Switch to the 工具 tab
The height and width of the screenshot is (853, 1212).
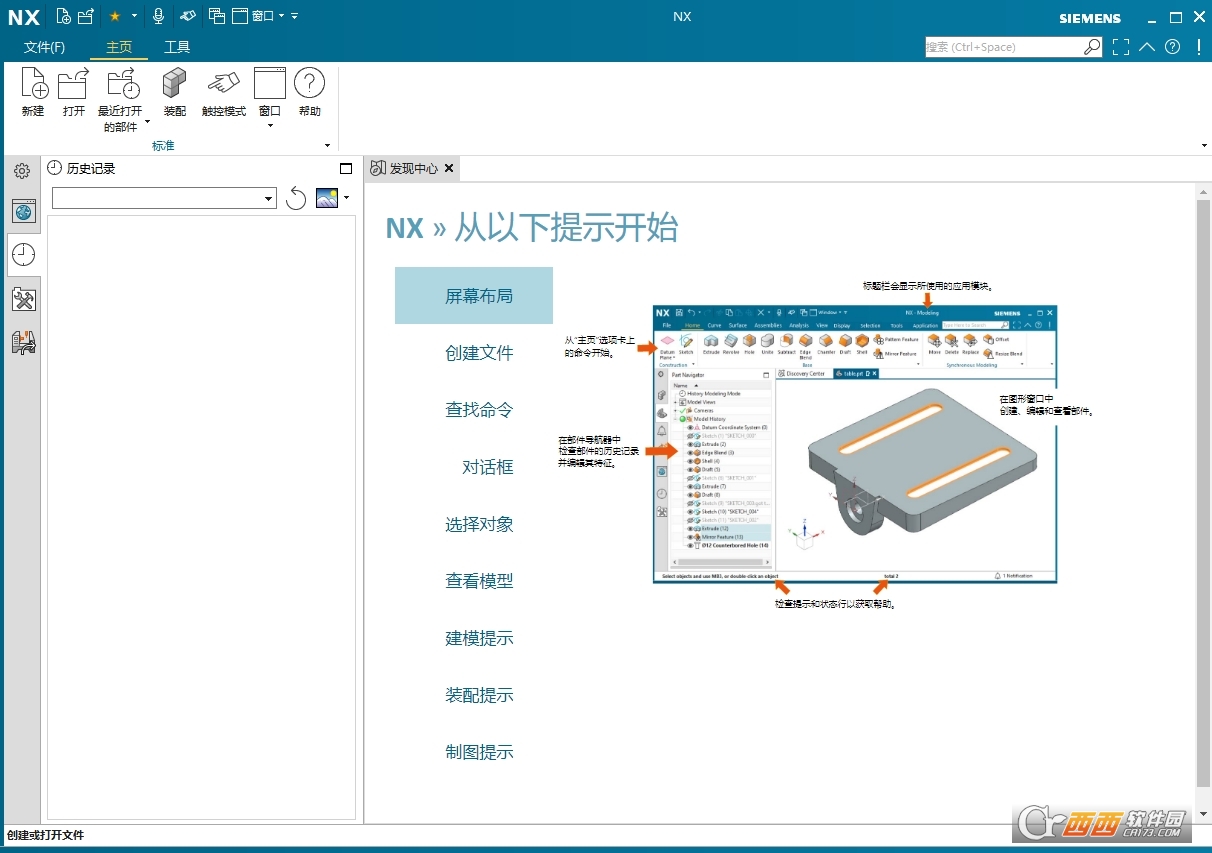tap(177, 47)
